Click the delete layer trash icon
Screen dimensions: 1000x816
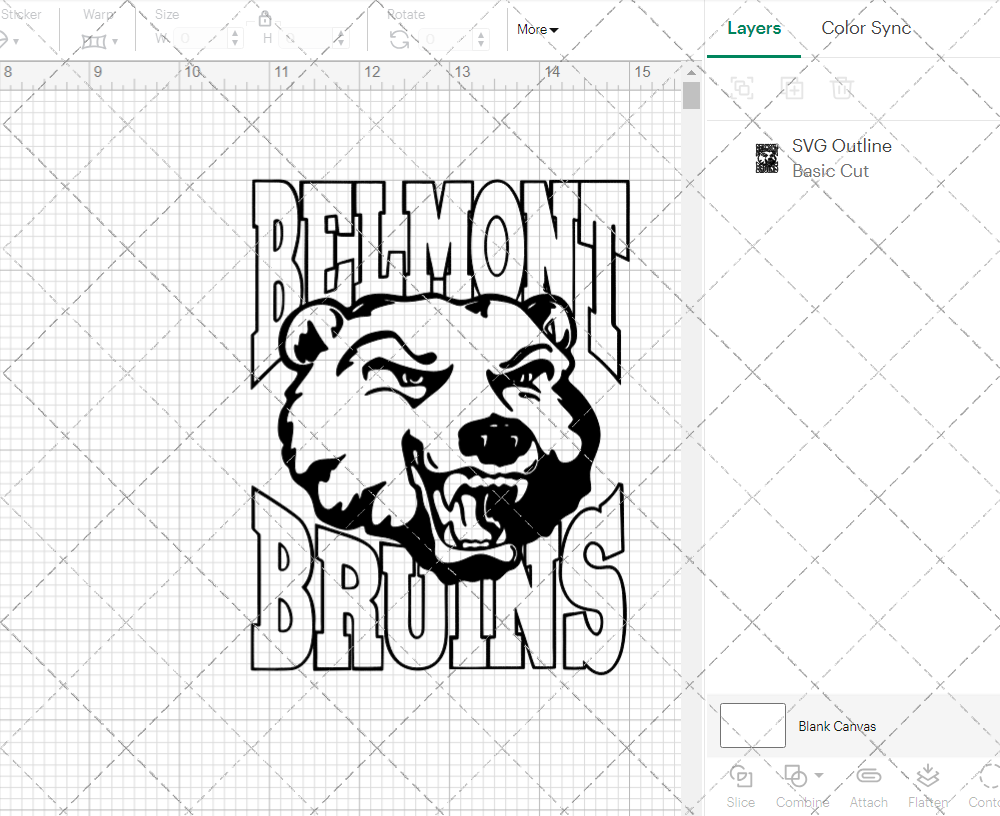click(x=843, y=88)
